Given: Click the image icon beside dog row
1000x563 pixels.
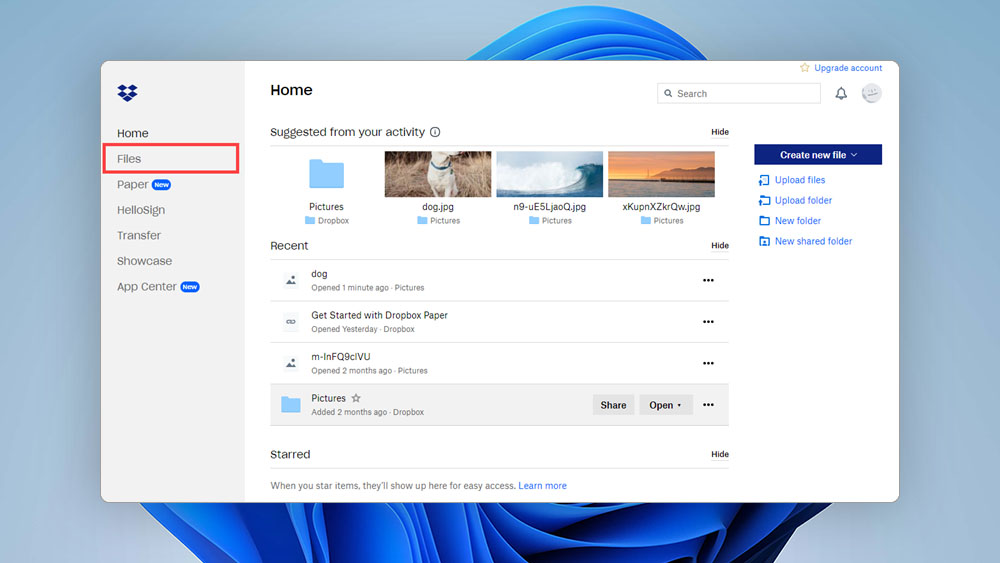Looking at the screenshot, I should click(x=291, y=280).
